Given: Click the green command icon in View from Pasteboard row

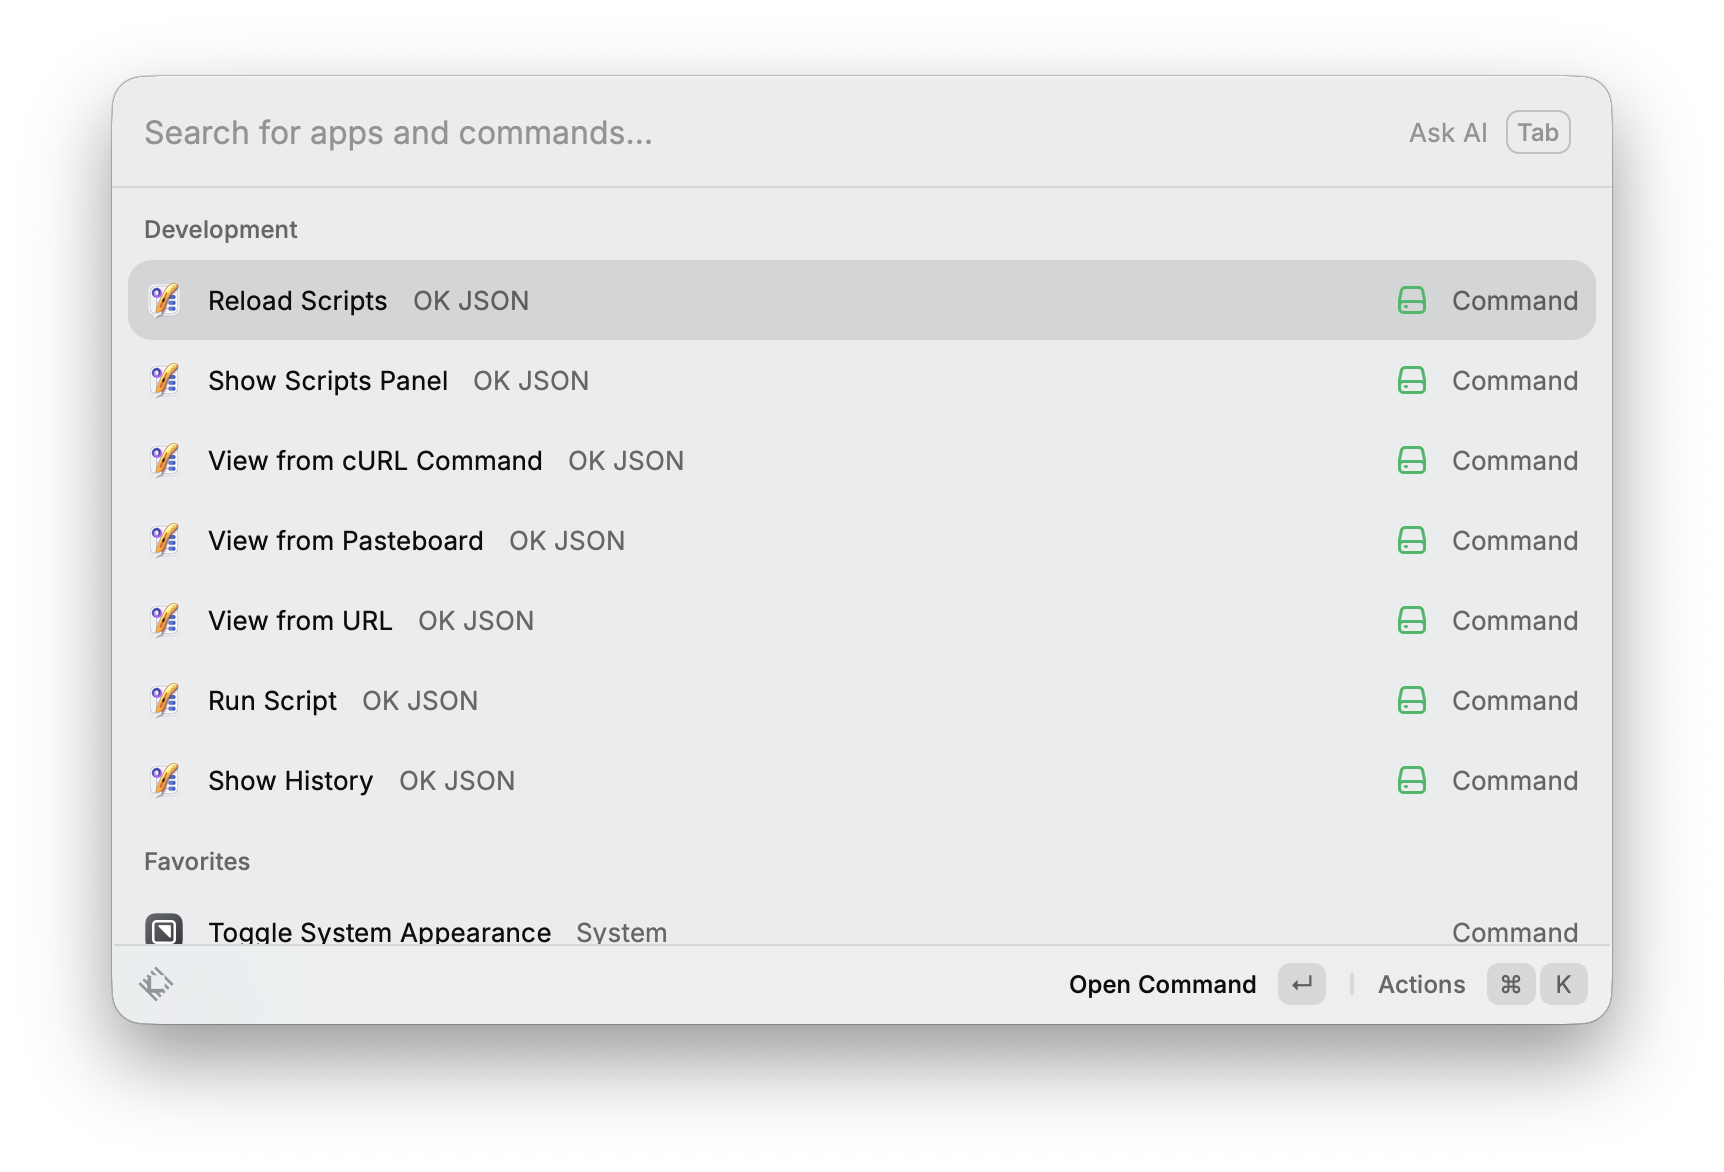Looking at the screenshot, I should (x=1411, y=540).
